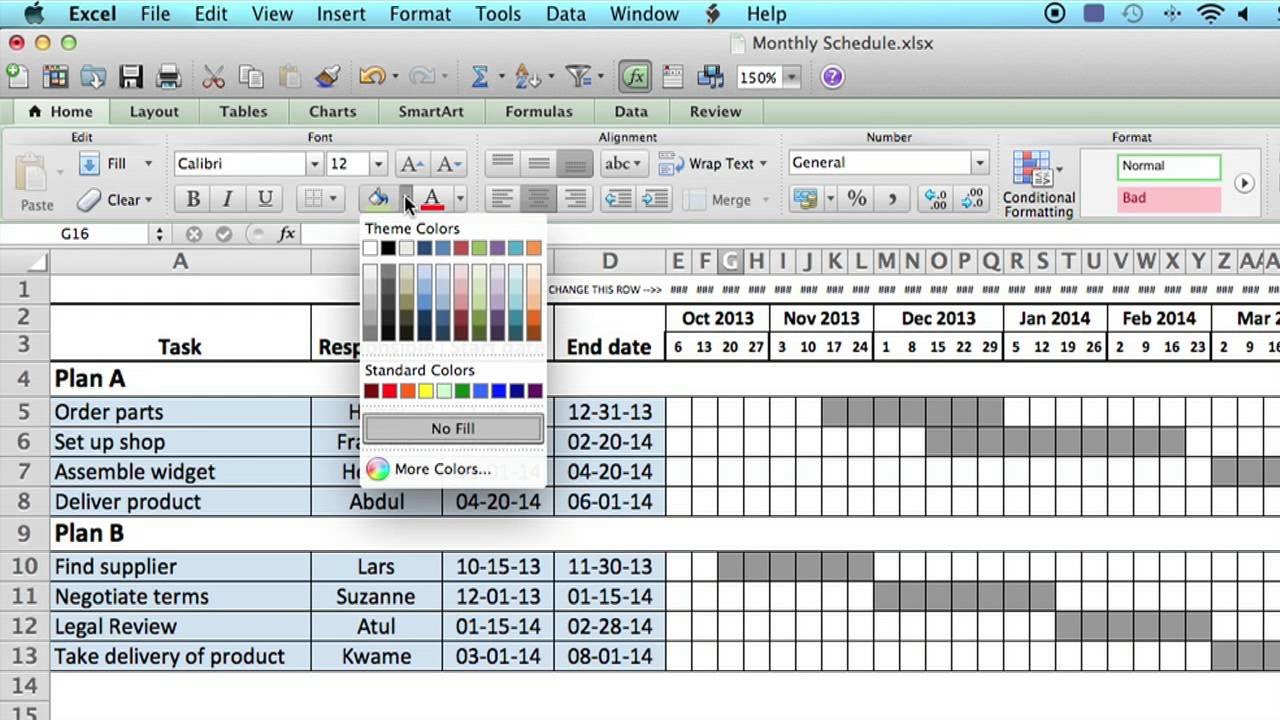The width and height of the screenshot is (1280, 720).
Task: Apply Percent style from Number group
Action: (856, 199)
